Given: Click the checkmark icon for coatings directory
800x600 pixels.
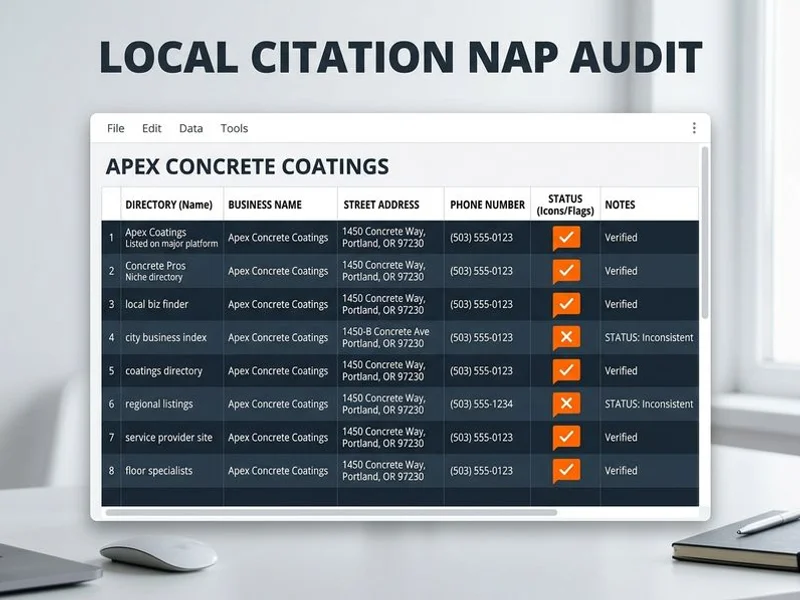Looking at the screenshot, I should (566, 371).
